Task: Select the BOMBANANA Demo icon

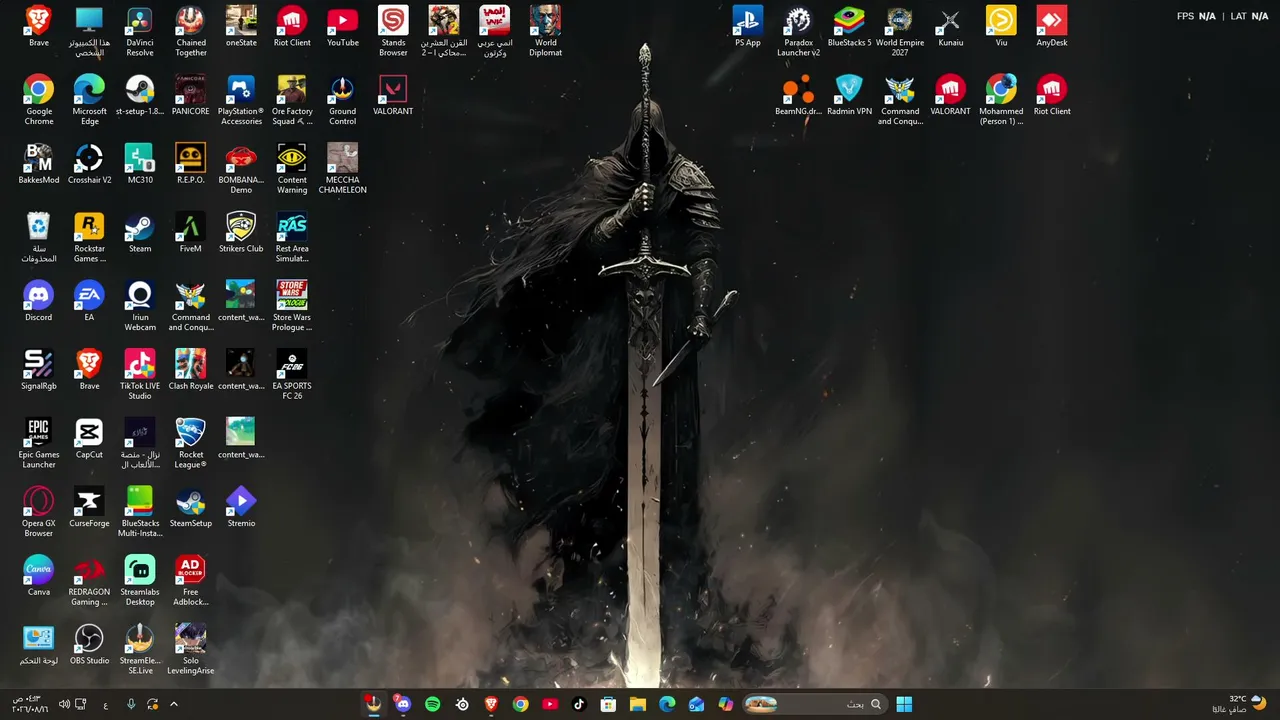Action: (x=241, y=169)
